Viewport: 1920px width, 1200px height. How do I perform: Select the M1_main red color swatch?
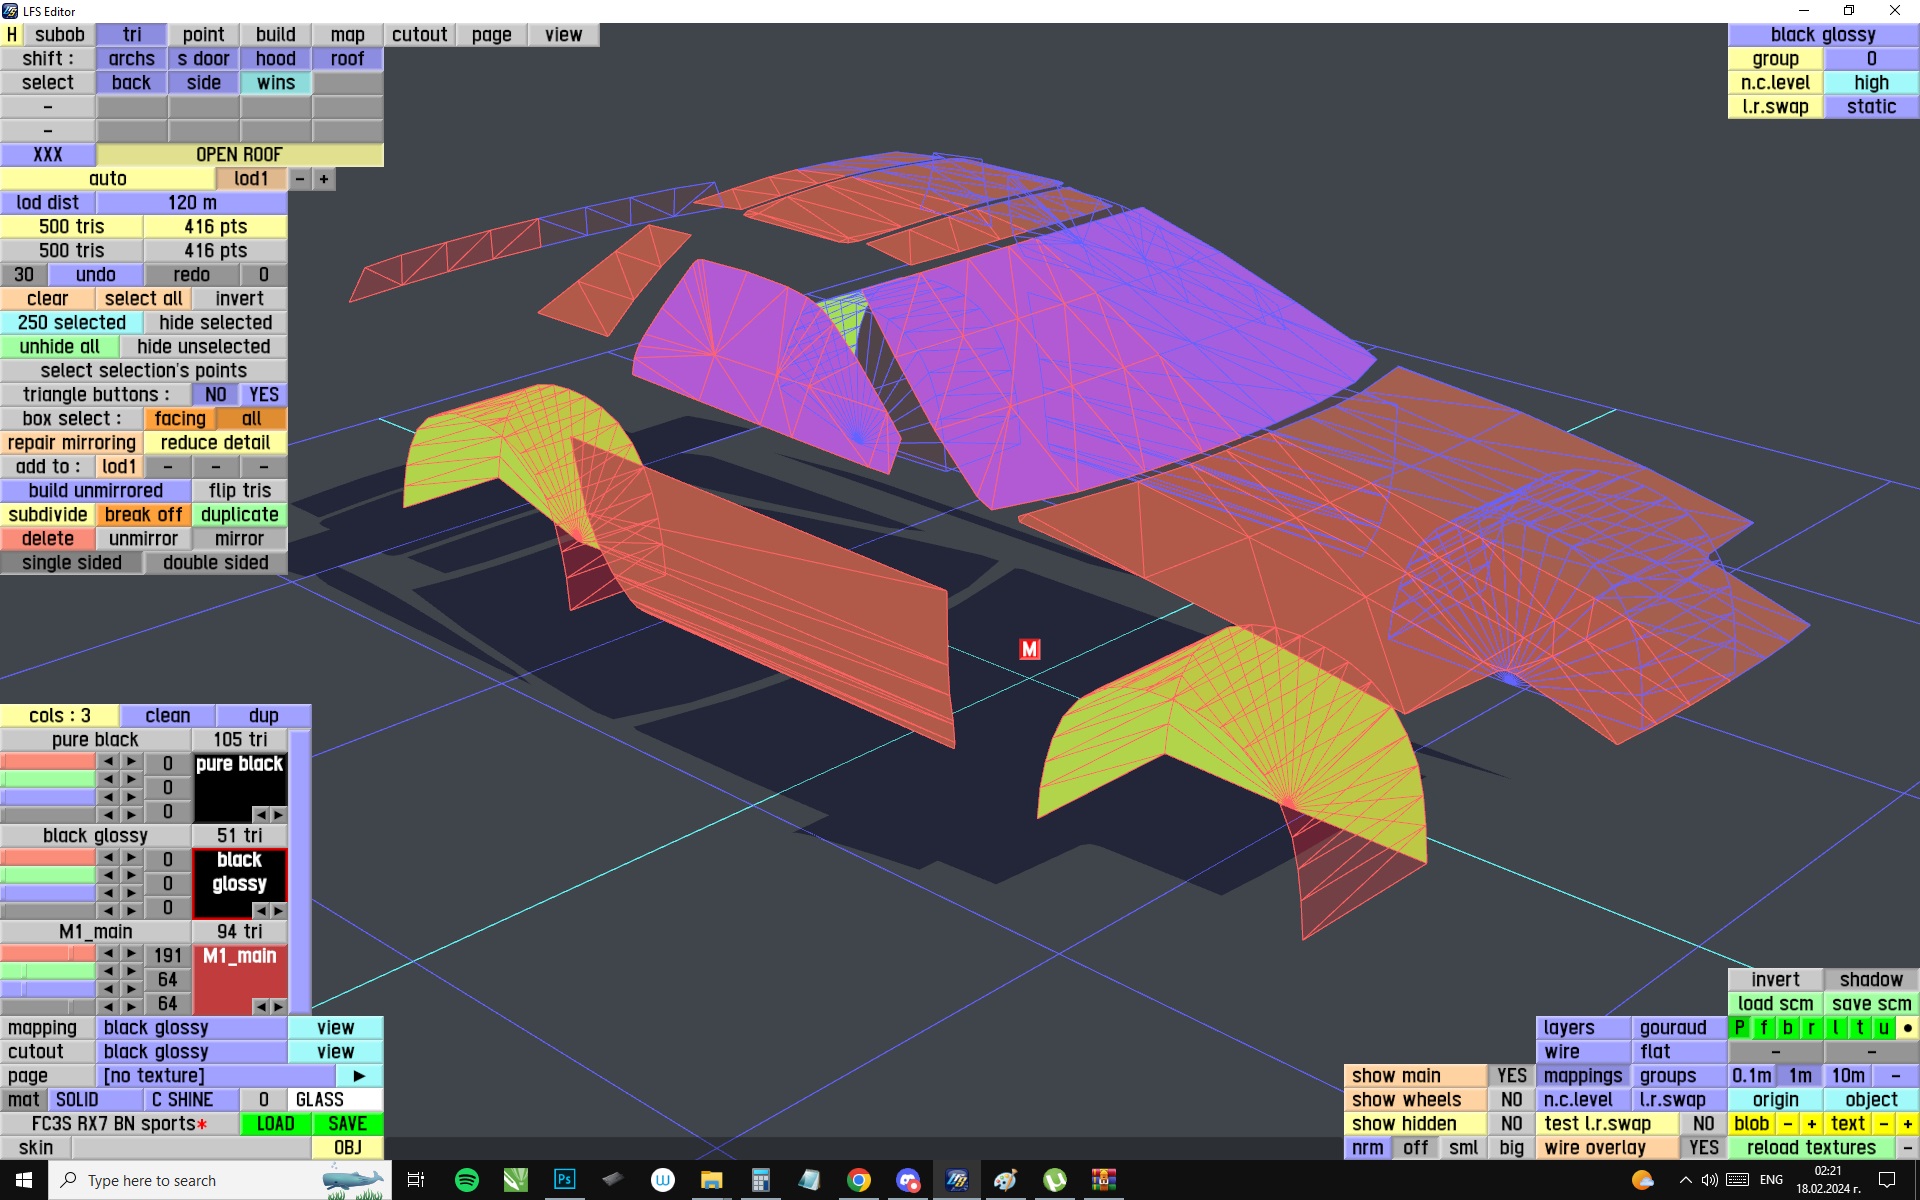point(240,975)
